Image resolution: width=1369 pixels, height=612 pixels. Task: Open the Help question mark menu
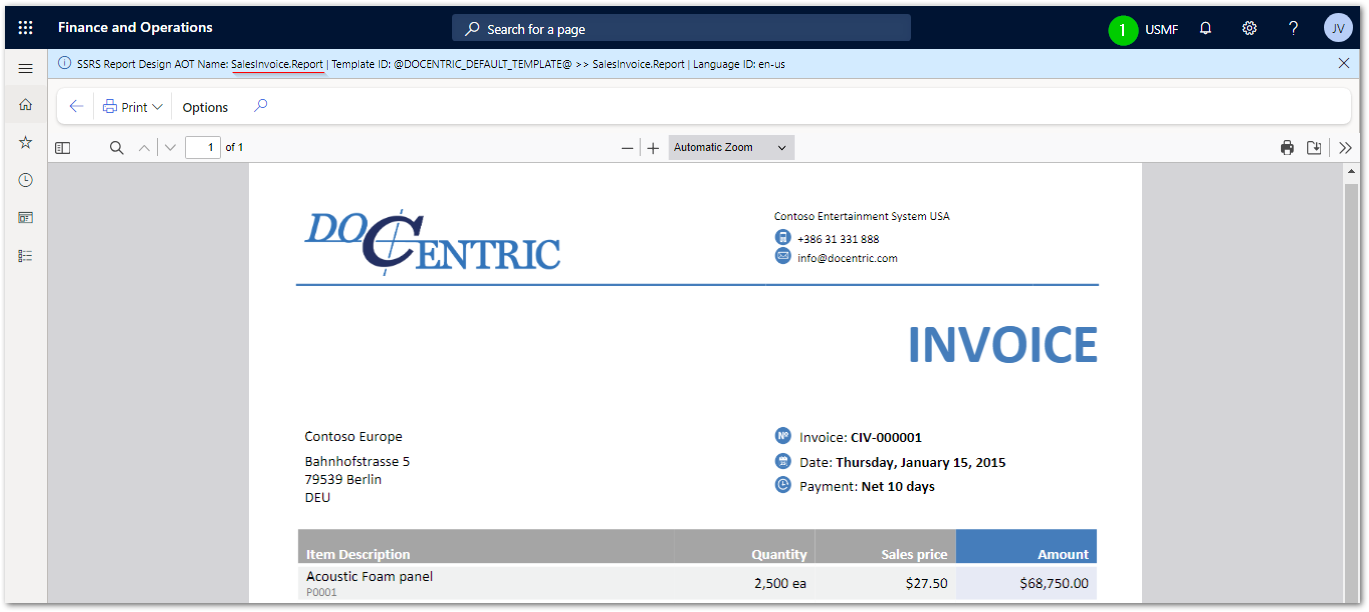point(1293,28)
